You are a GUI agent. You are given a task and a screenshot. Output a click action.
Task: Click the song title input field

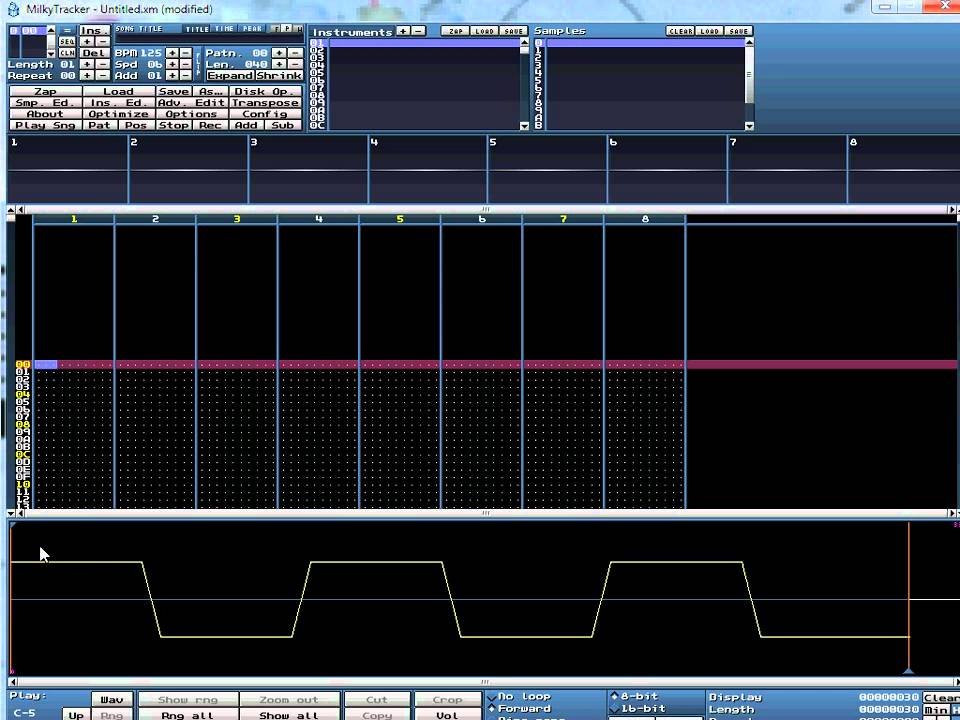[x=208, y=39]
